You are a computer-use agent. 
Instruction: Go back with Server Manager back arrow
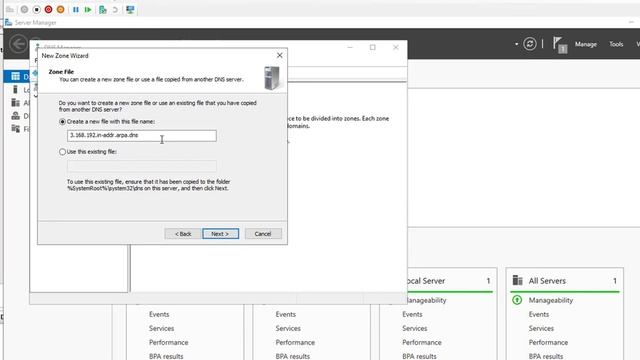[x=18, y=44]
